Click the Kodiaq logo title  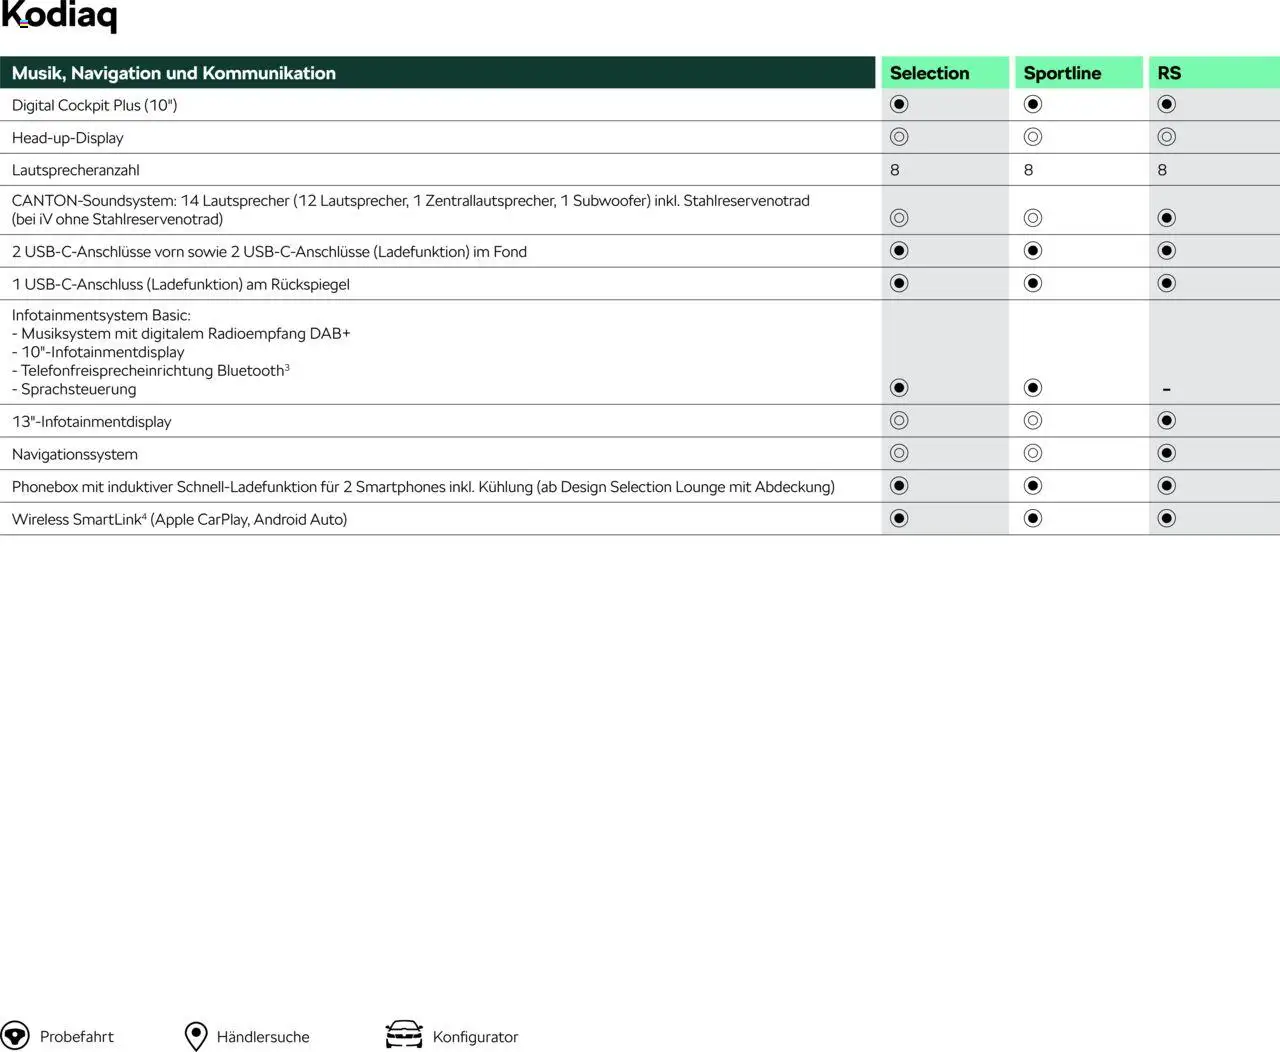click(x=60, y=16)
